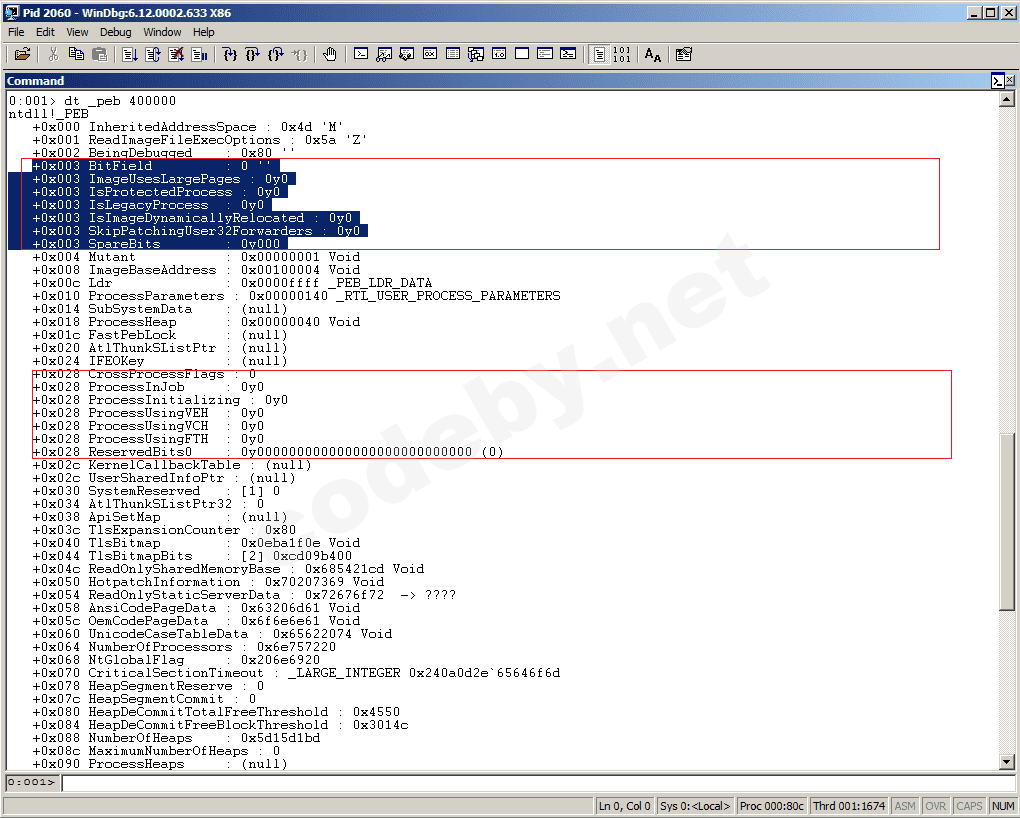
Task: Open the Options icon at the toolbar end
Action: [684, 54]
